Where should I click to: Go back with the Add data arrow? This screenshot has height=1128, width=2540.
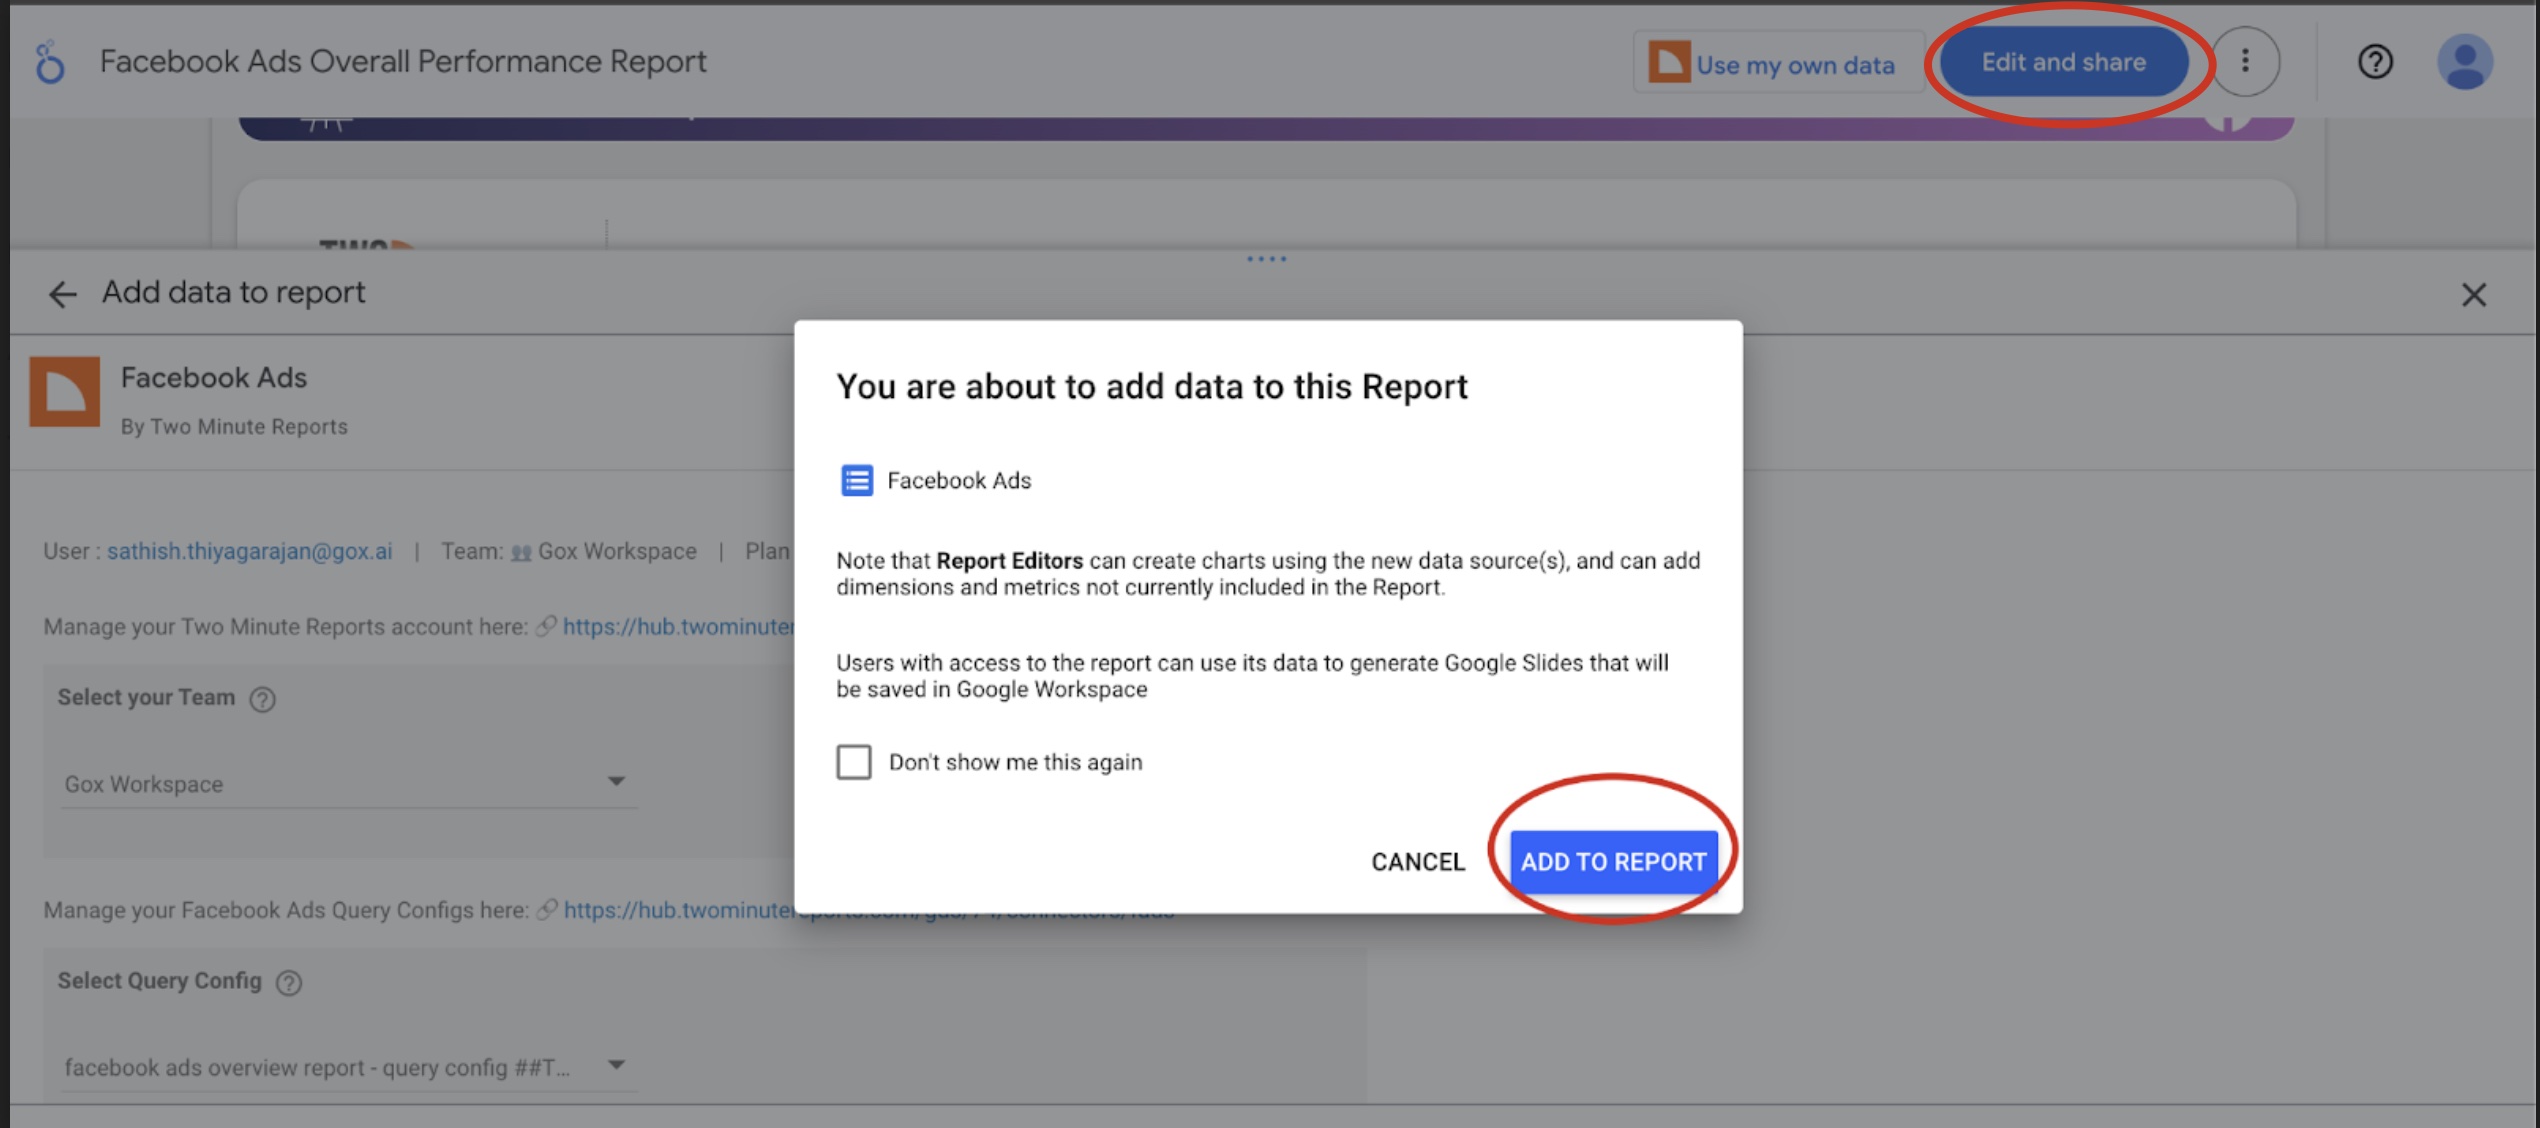[x=62, y=294]
